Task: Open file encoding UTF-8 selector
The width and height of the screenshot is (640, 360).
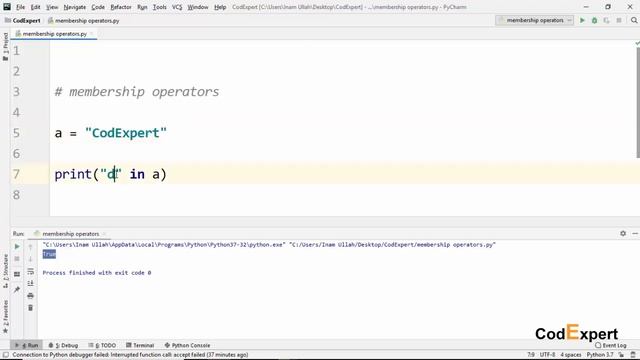Action: click(547, 355)
